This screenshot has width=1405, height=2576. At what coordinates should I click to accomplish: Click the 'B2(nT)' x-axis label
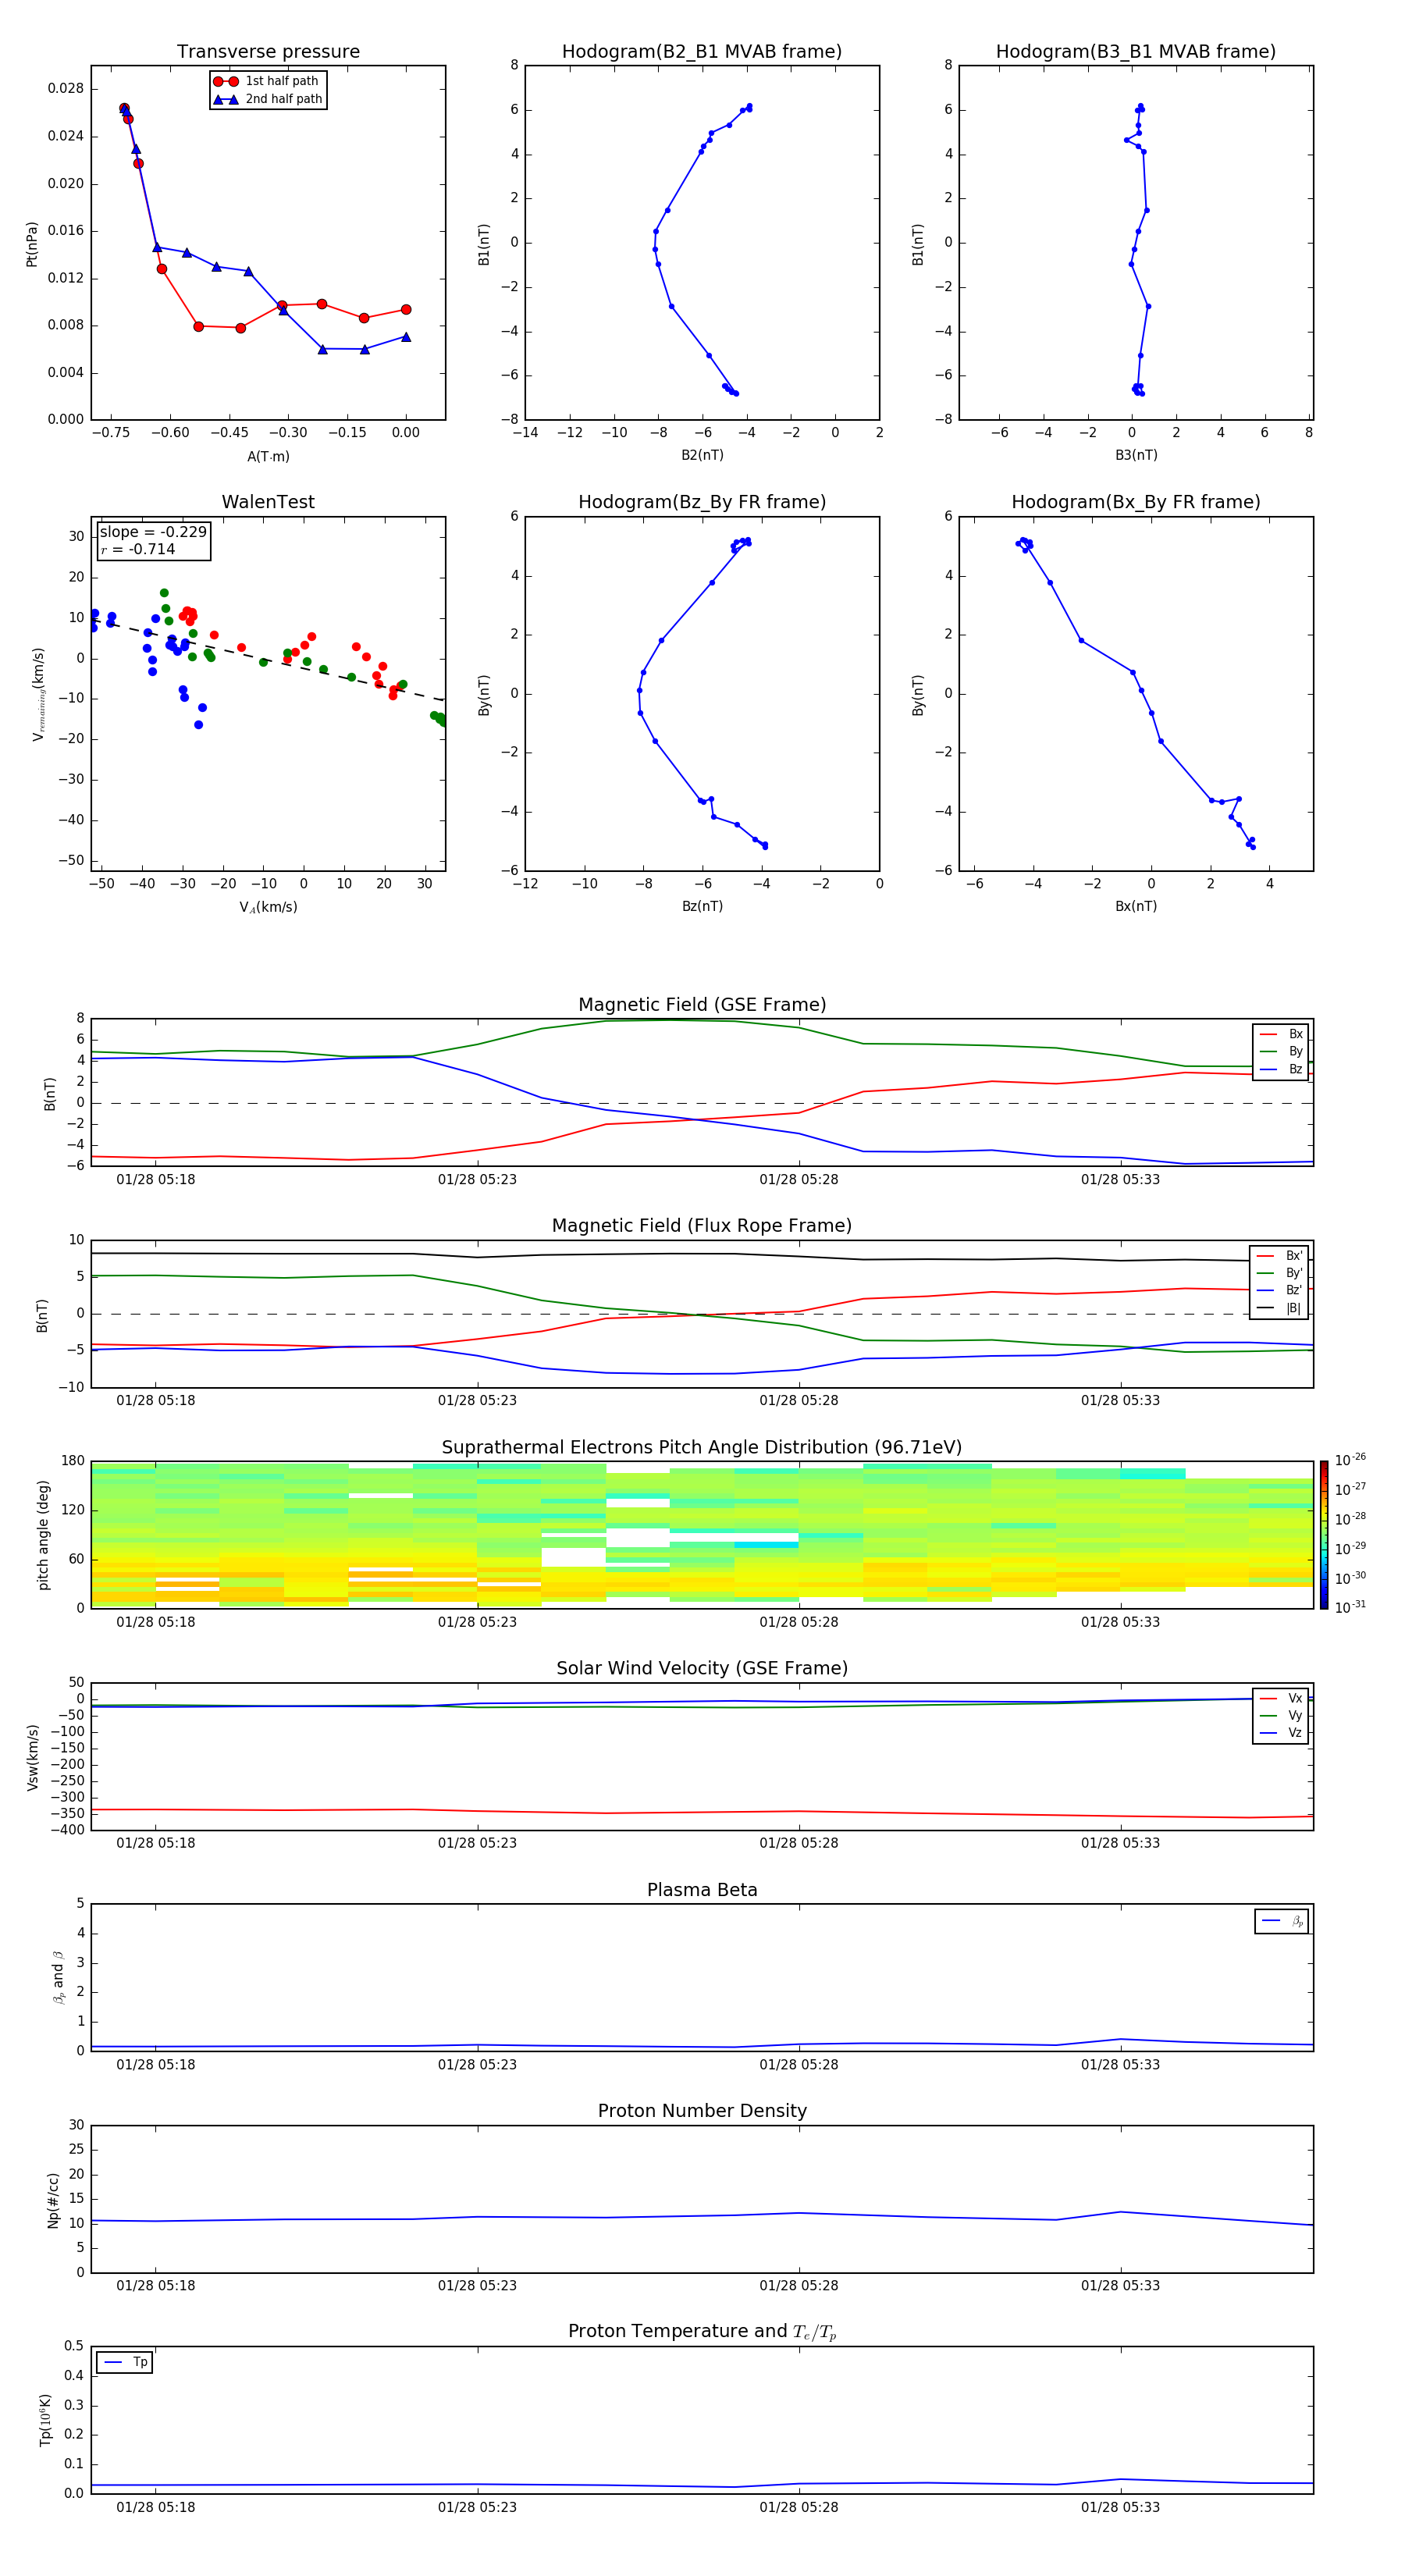(702, 455)
